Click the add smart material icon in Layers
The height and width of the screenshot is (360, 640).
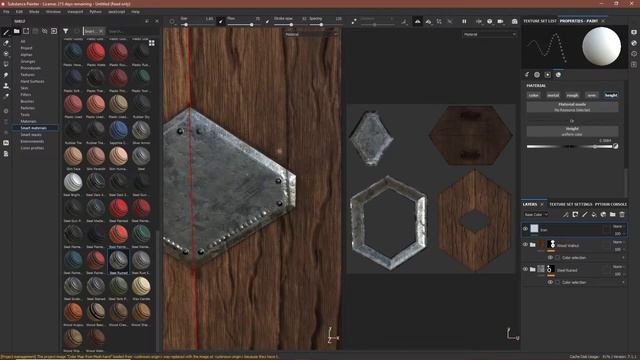point(603,214)
